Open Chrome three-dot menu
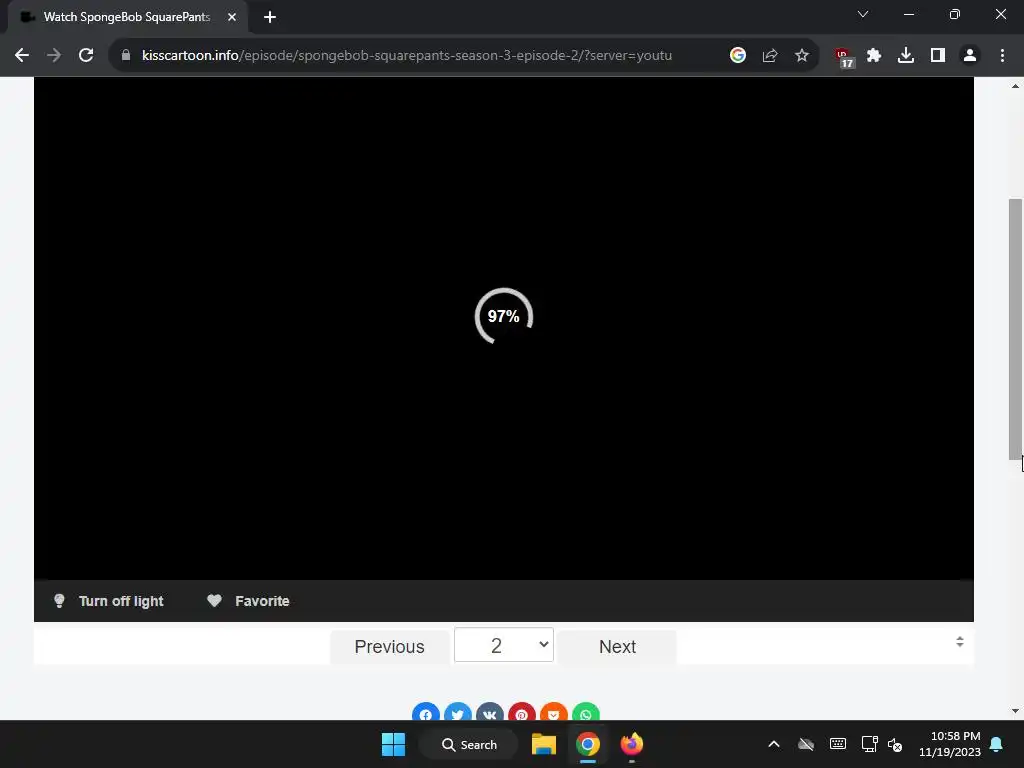Viewport: 1024px width, 768px height. click(x=1002, y=56)
